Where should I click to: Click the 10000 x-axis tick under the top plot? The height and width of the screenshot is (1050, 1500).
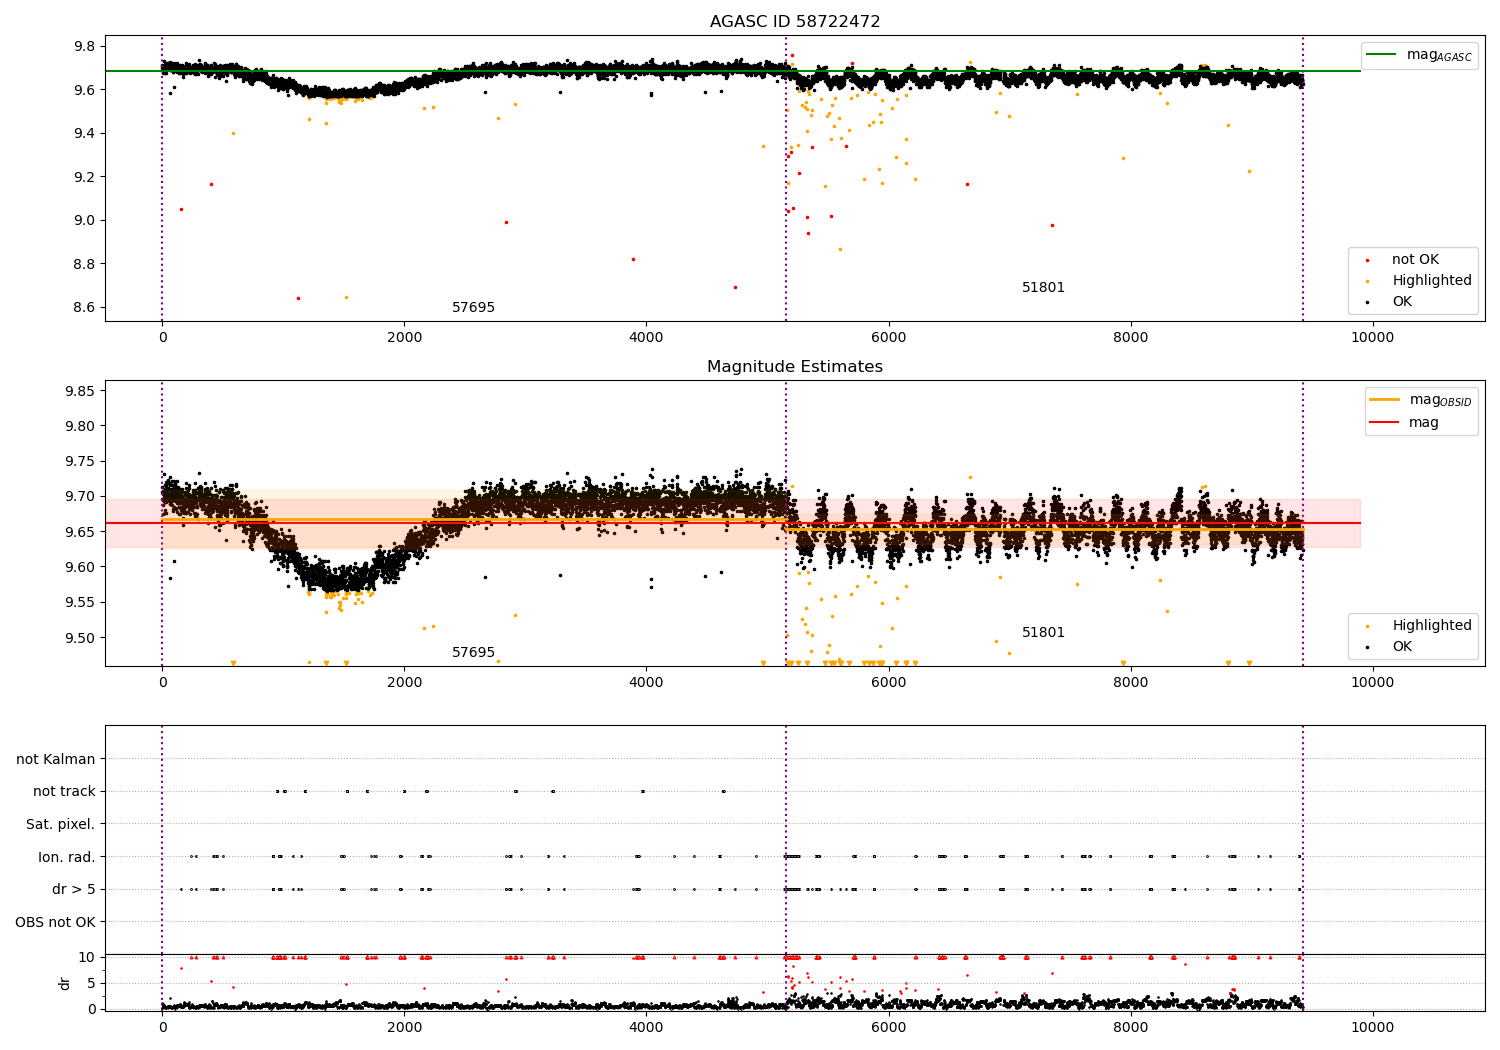coord(1372,338)
